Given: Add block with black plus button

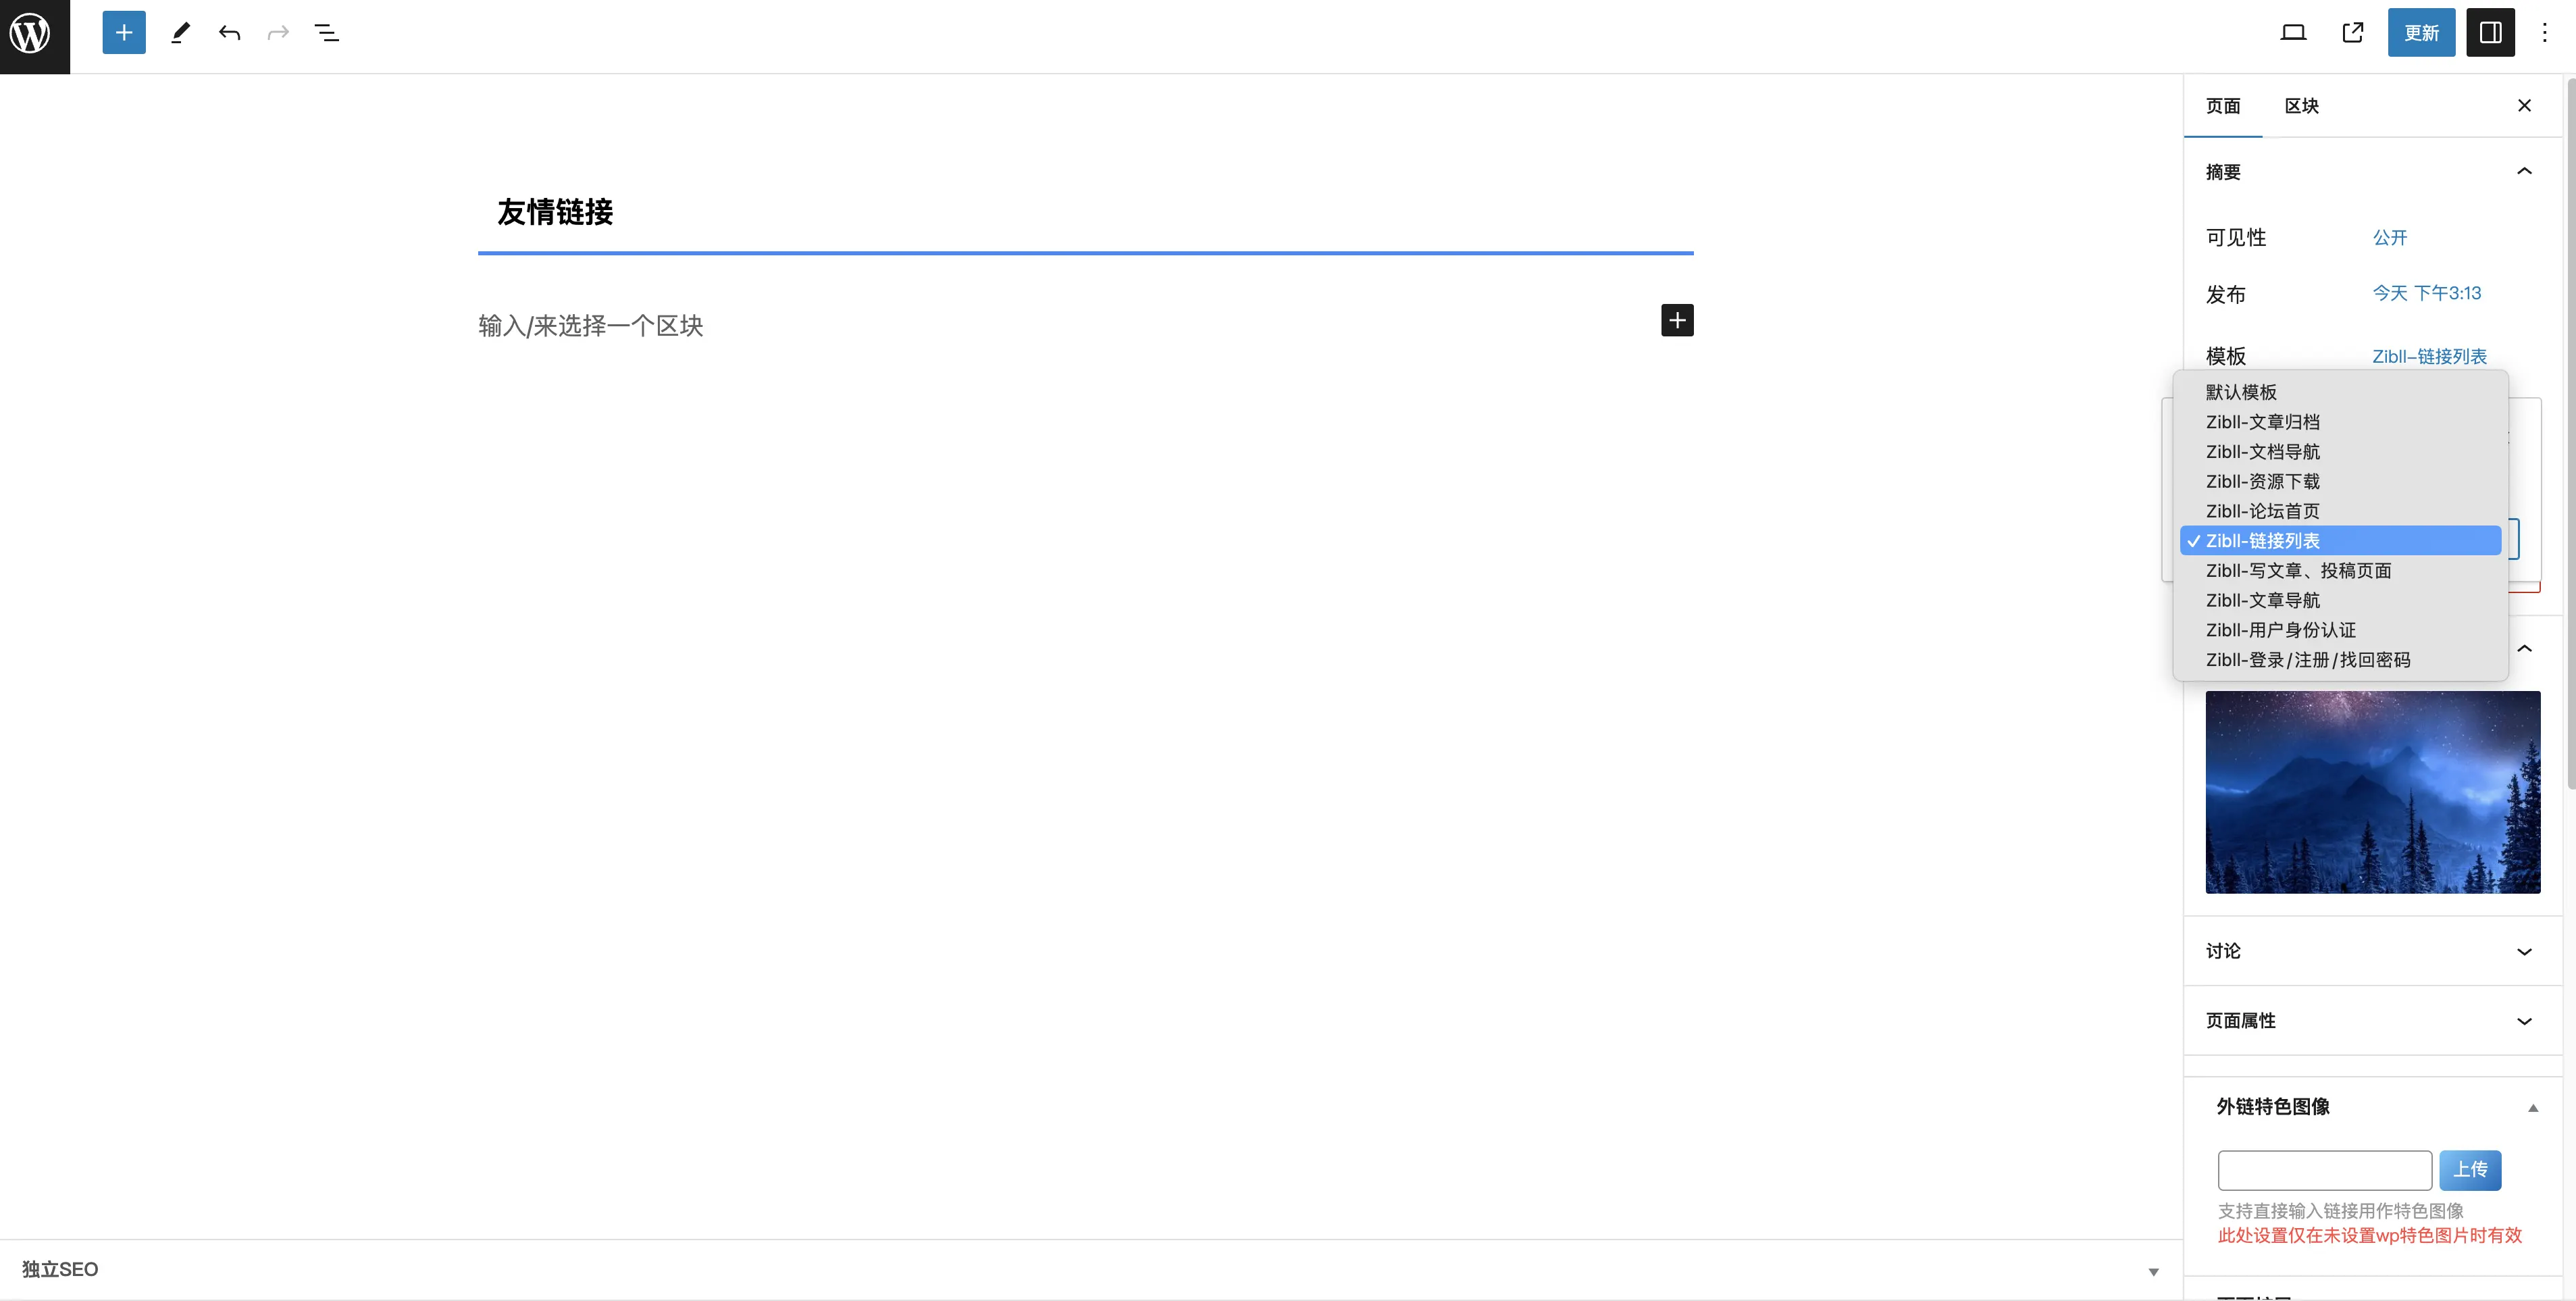Looking at the screenshot, I should 1677,320.
